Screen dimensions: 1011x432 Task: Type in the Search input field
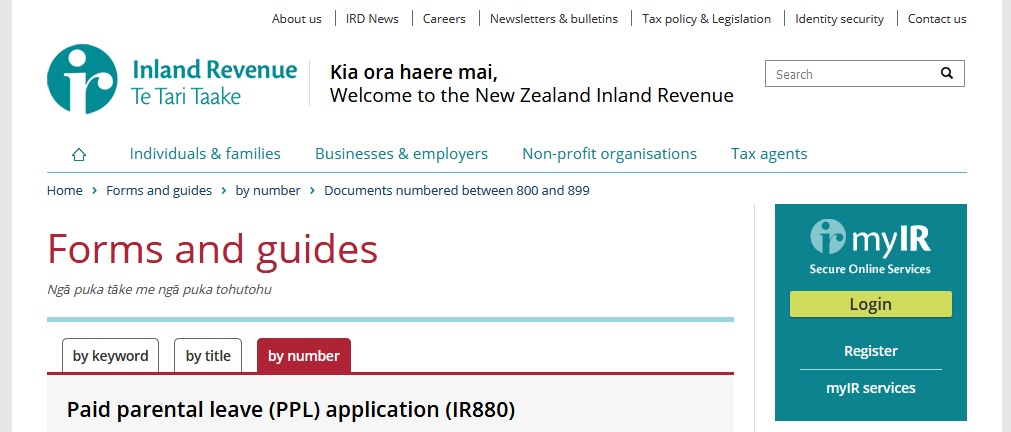point(850,74)
